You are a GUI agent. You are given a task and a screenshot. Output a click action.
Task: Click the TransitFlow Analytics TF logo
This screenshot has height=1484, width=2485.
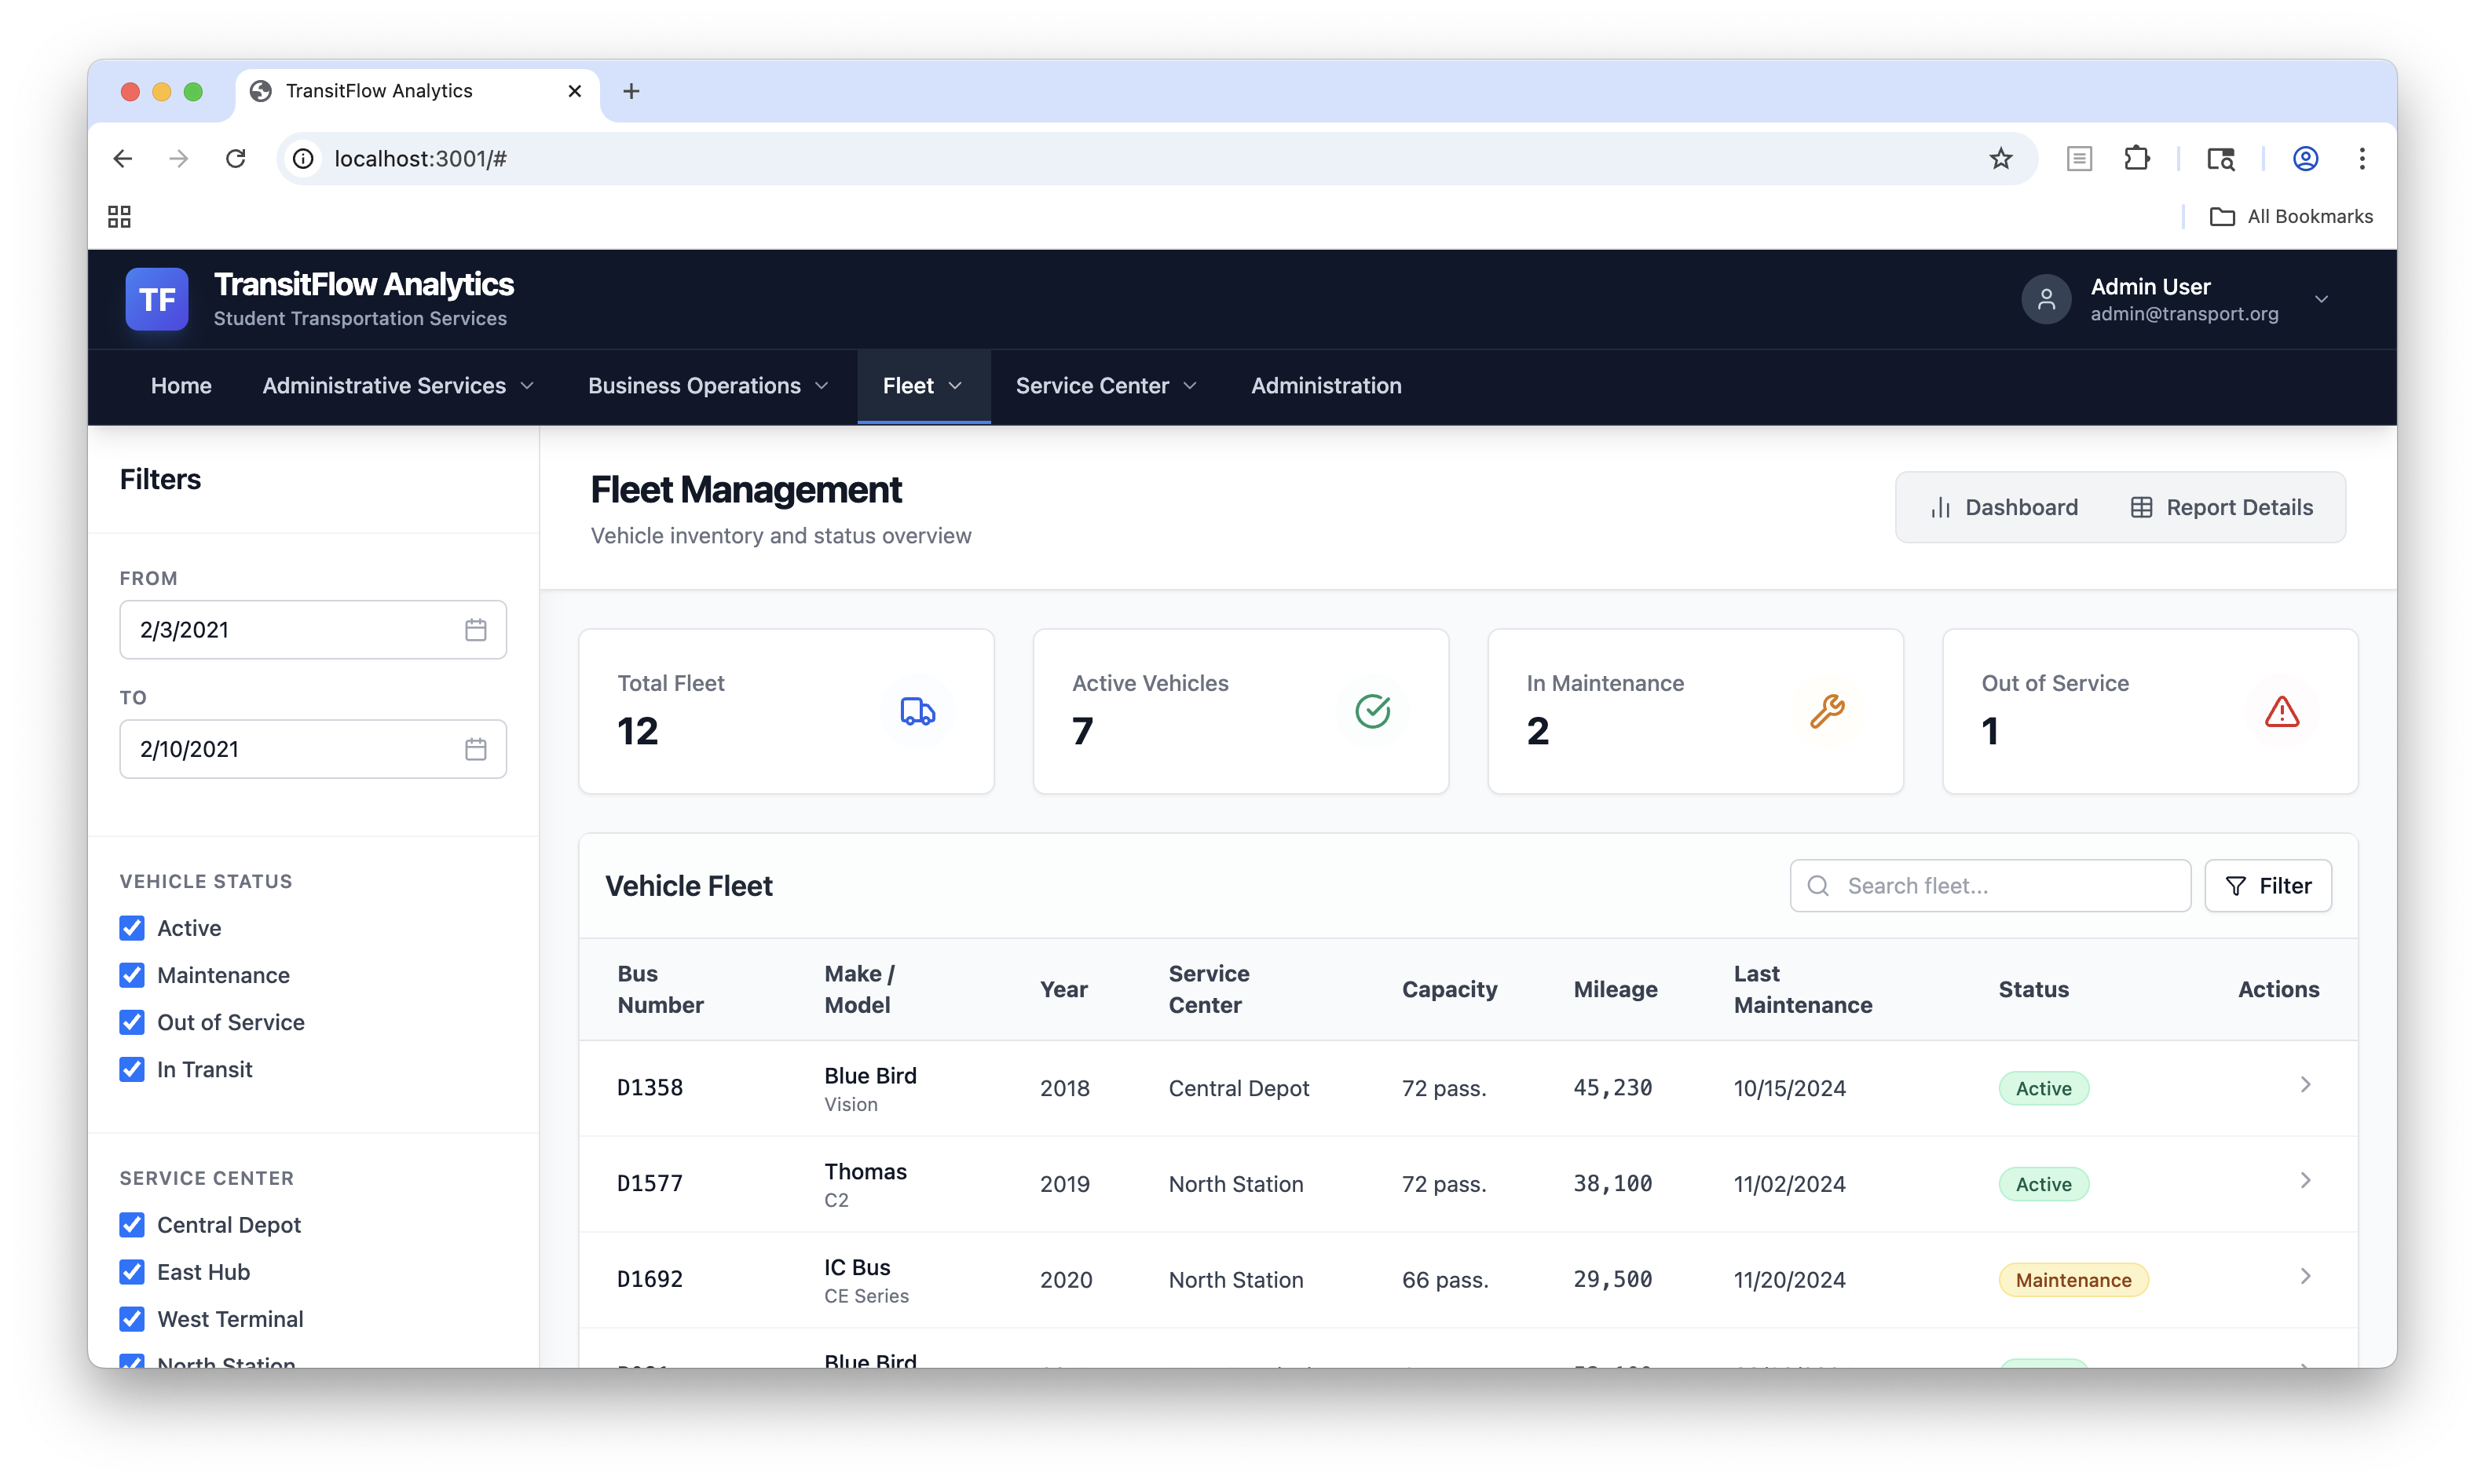click(156, 298)
